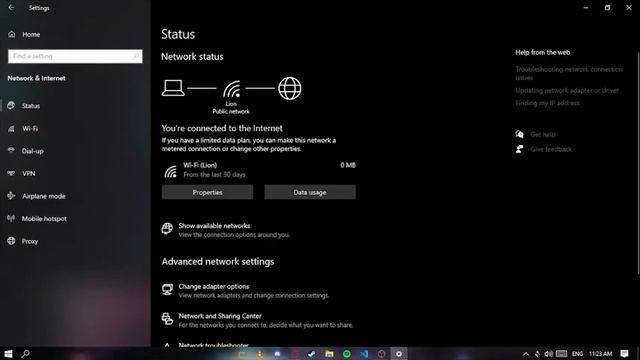Click the Change adapter options monitor icon
This screenshot has height=360, width=640.
(x=167, y=289)
